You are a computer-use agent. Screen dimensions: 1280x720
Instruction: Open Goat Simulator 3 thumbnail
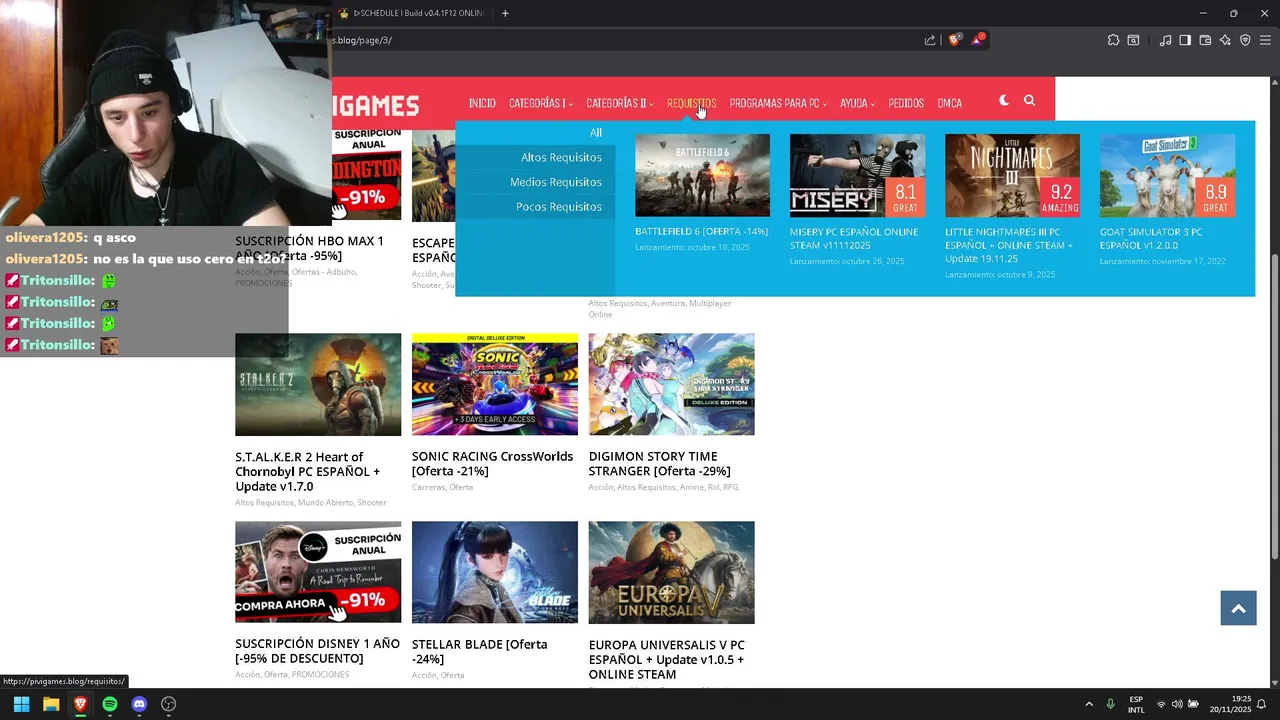(1167, 175)
